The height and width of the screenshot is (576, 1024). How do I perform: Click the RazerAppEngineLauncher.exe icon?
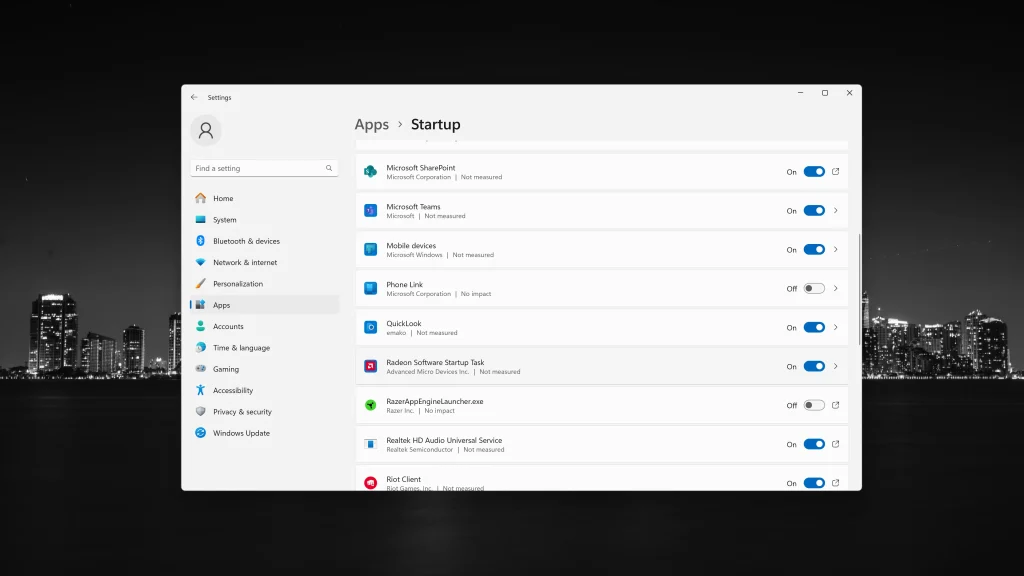tap(370, 405)
